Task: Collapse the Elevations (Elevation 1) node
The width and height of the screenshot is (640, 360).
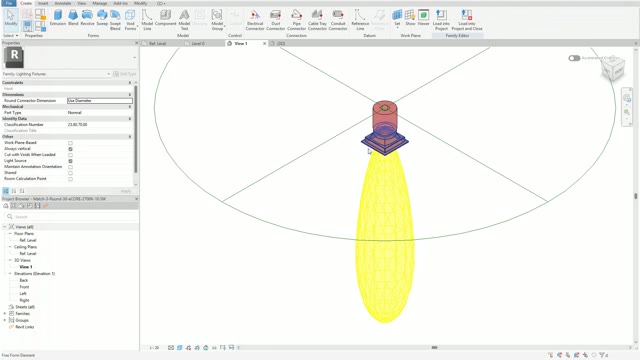Action: 10,273
